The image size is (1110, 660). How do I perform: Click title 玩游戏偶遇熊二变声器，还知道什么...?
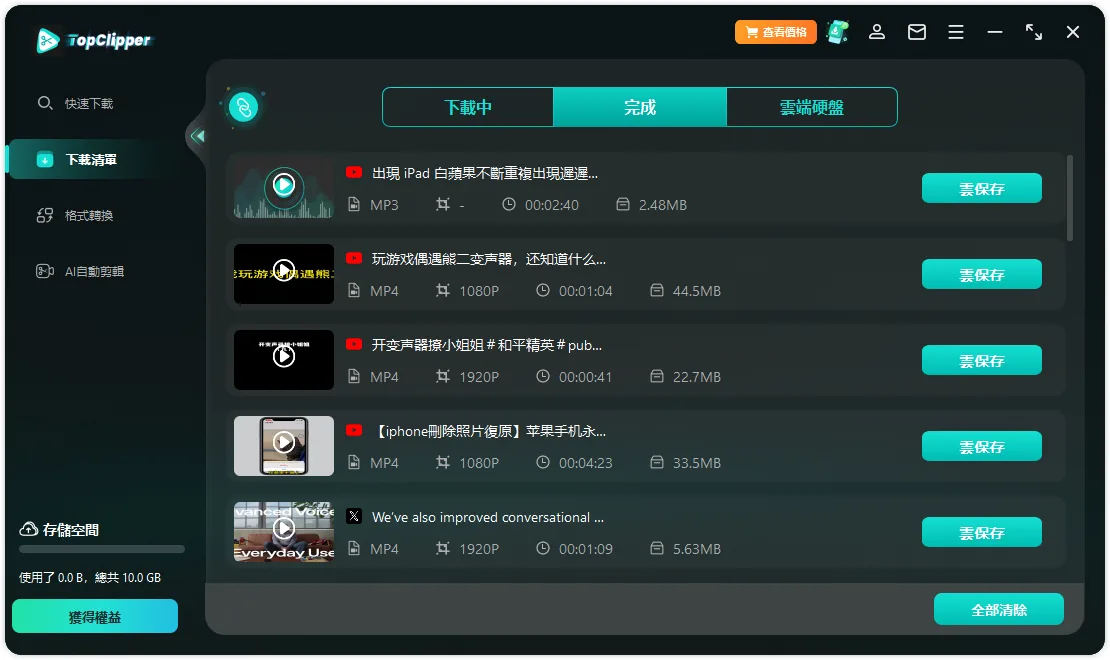click(x=488, y=259)
